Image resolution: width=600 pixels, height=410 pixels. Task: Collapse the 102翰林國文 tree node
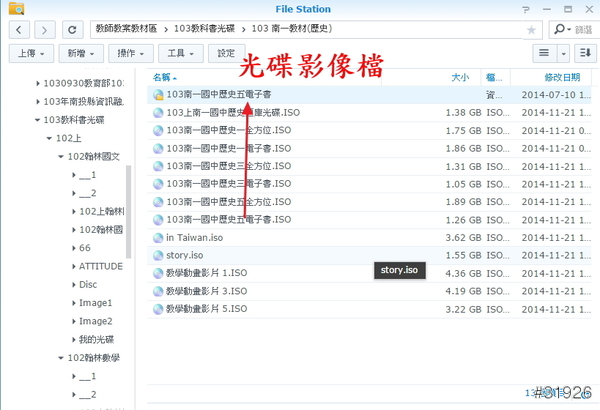pos(62,157)
